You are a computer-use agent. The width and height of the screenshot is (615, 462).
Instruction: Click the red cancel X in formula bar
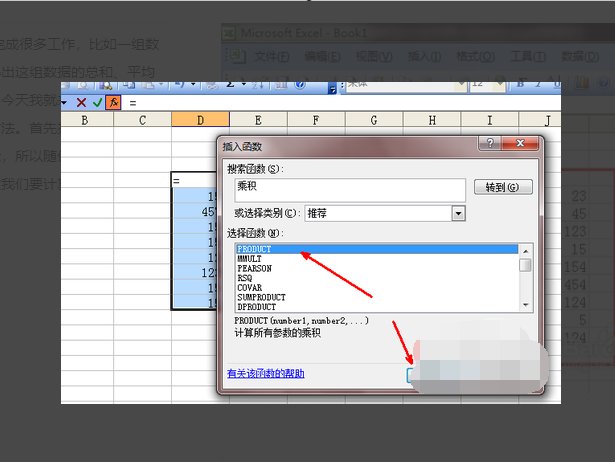coord(82,102)
